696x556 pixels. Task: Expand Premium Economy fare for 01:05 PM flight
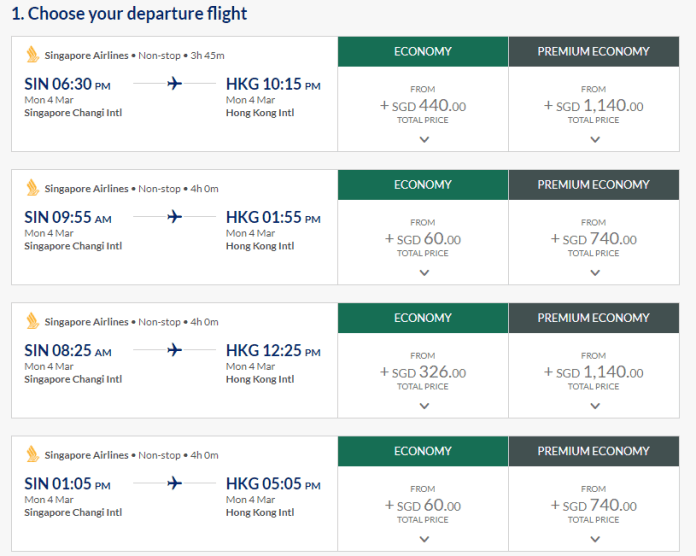594,538
